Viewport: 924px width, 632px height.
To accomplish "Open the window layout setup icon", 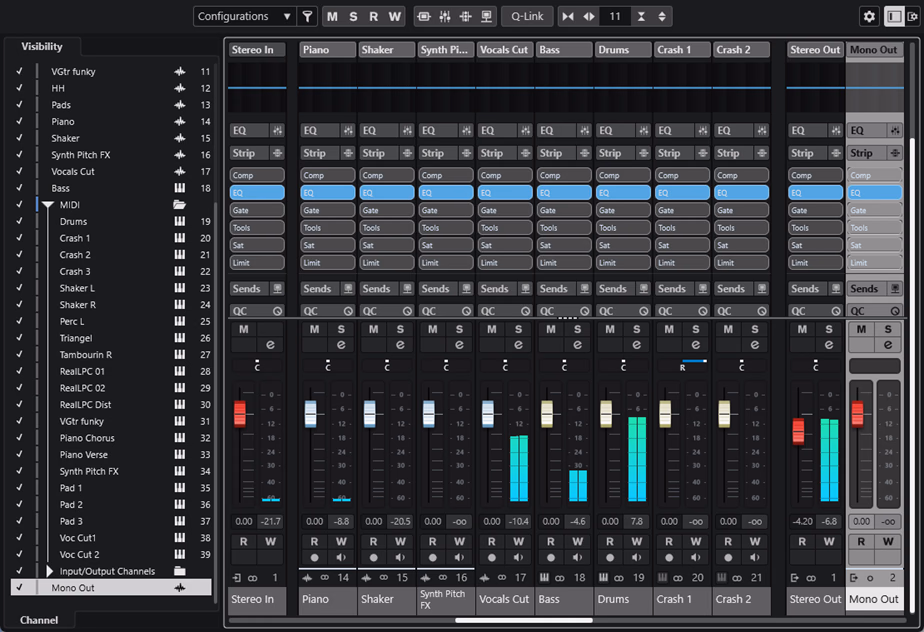I will (913, 17).
